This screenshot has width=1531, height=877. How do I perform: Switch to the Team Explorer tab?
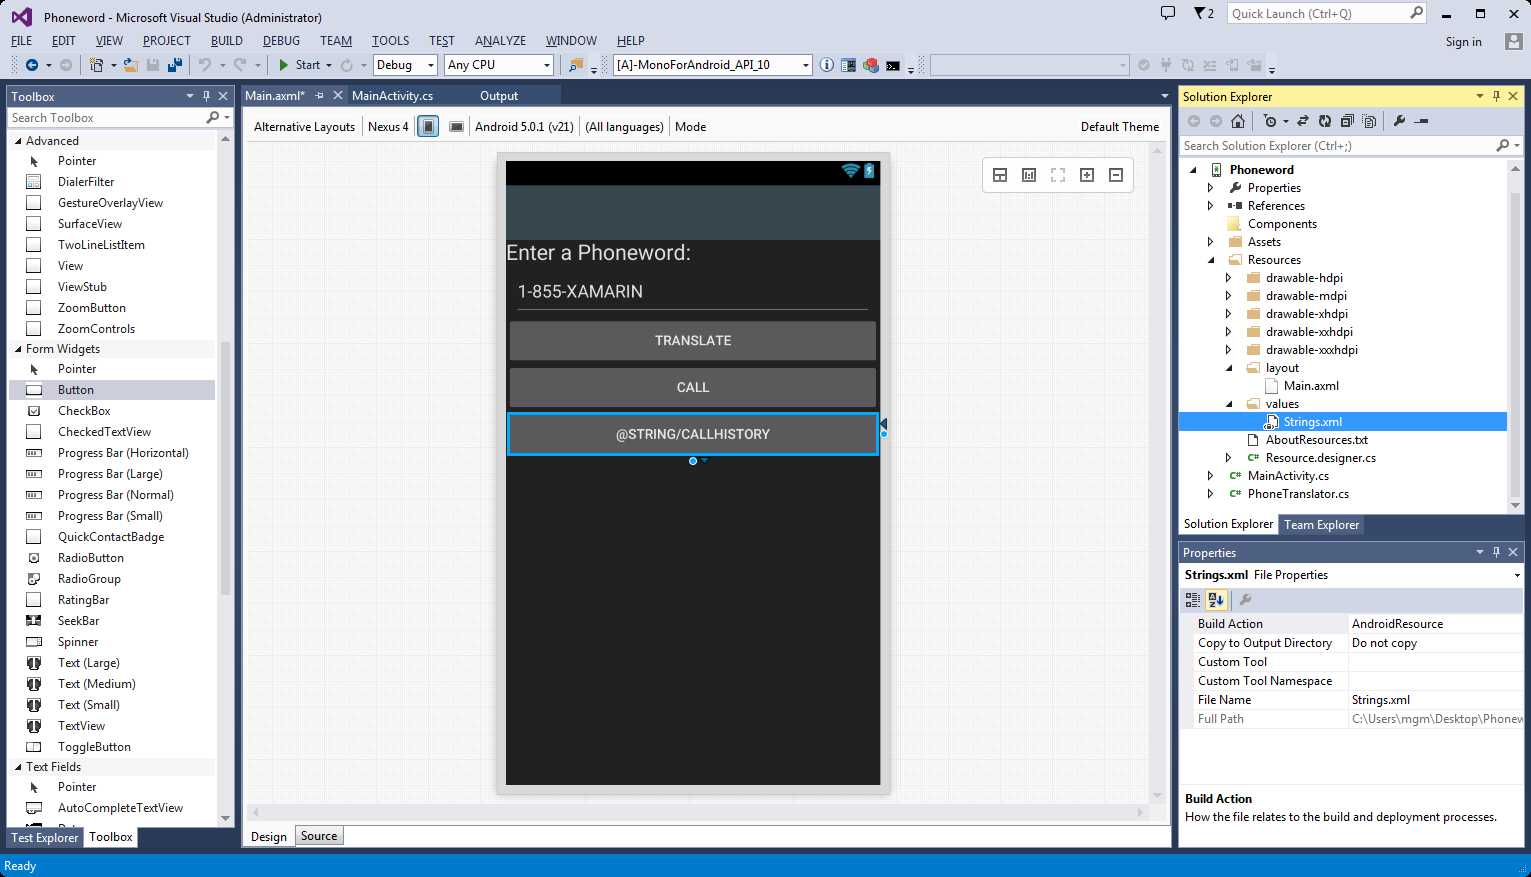pos(1321,525)
